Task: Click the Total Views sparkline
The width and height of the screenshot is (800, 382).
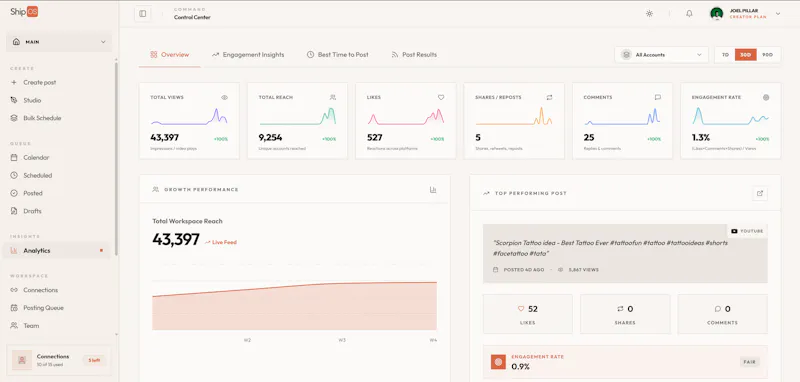Action: click(x=189, y=117)
